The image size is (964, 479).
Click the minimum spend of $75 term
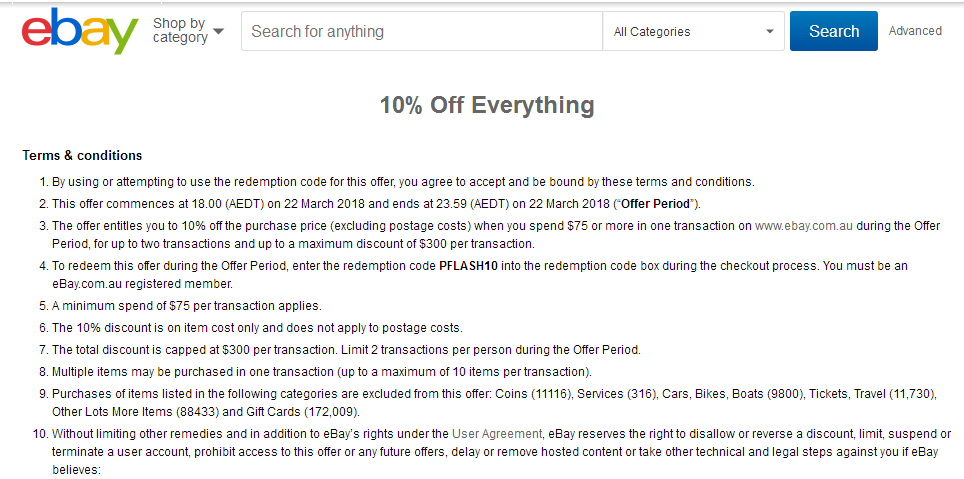(x=187, y=306)
